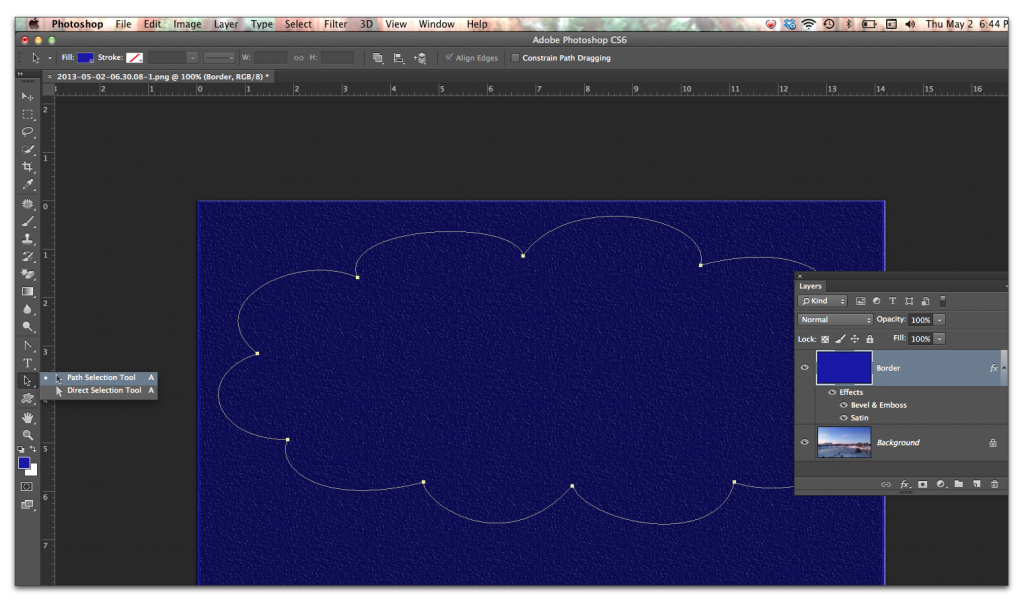Open the layer Fill slider dropdown
Viewport: 1024px width, 602px height.
[940, 339]
